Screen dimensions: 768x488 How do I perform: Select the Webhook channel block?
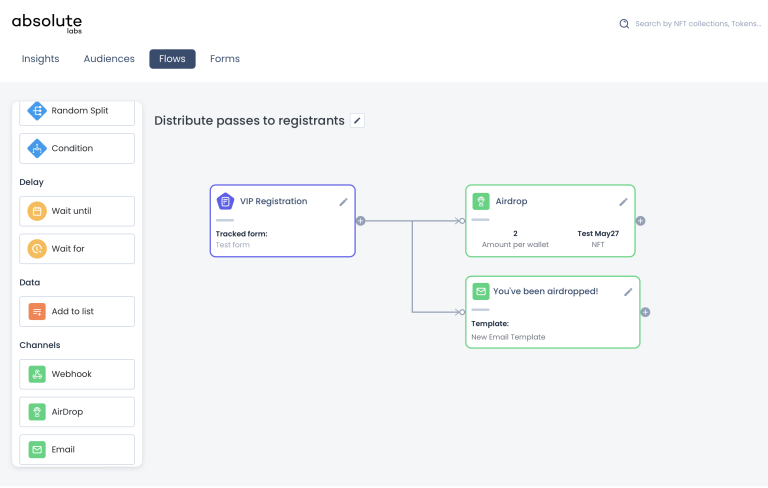point(77,374)
